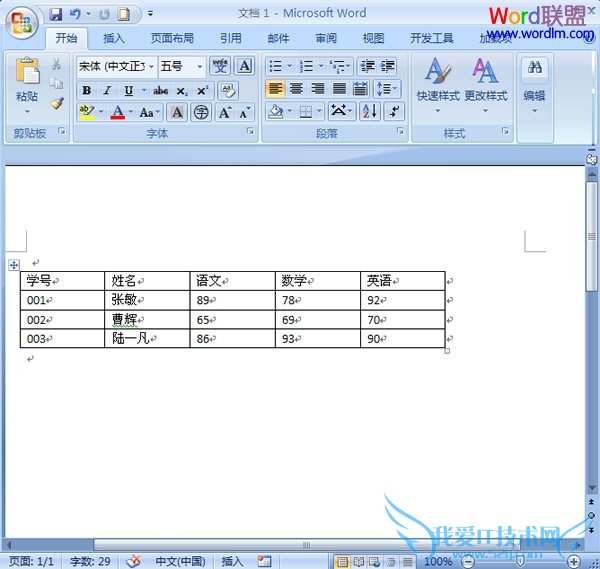
Task: Open the 引用 tab
Action: coord(230,38)
